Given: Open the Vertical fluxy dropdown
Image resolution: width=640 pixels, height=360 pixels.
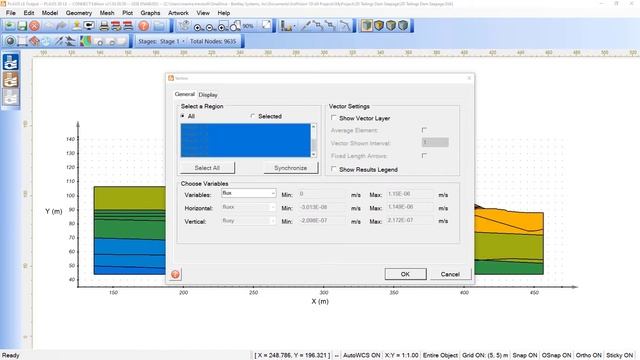Looking at the screenshot, I should pos(249,221).
